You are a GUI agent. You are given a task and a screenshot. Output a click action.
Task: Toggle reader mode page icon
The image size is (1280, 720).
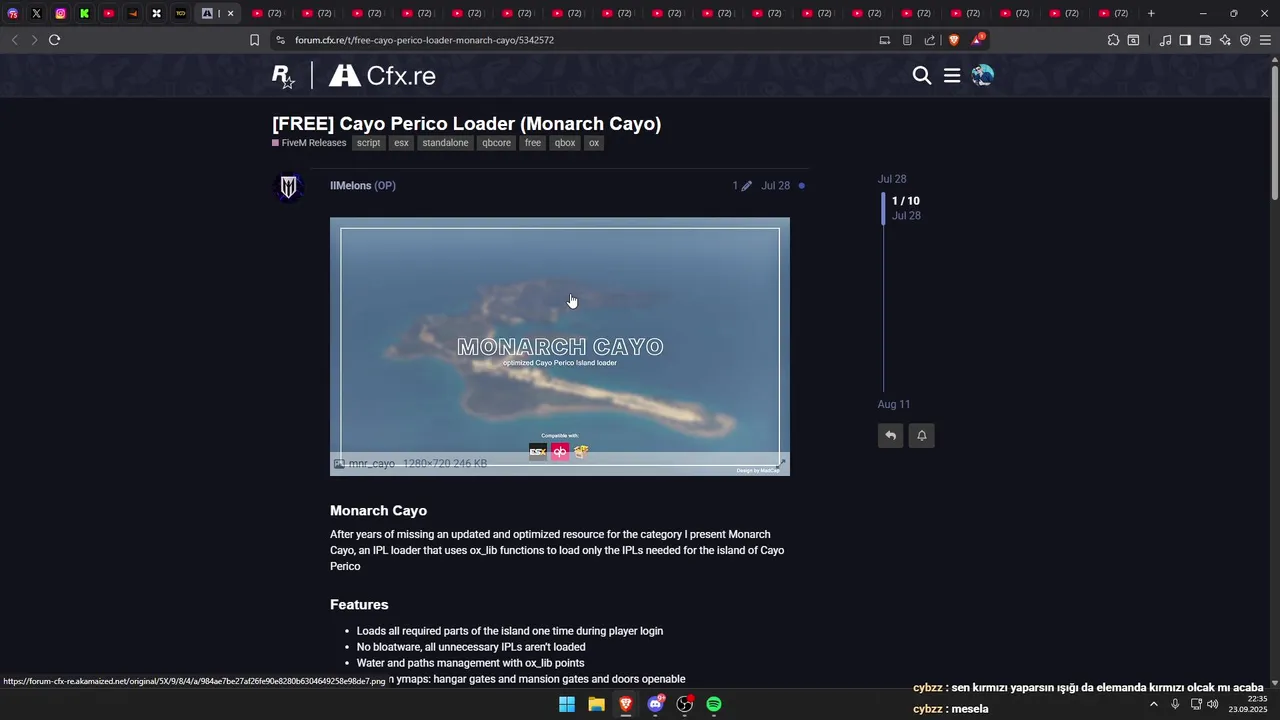(x=907, y=40)
